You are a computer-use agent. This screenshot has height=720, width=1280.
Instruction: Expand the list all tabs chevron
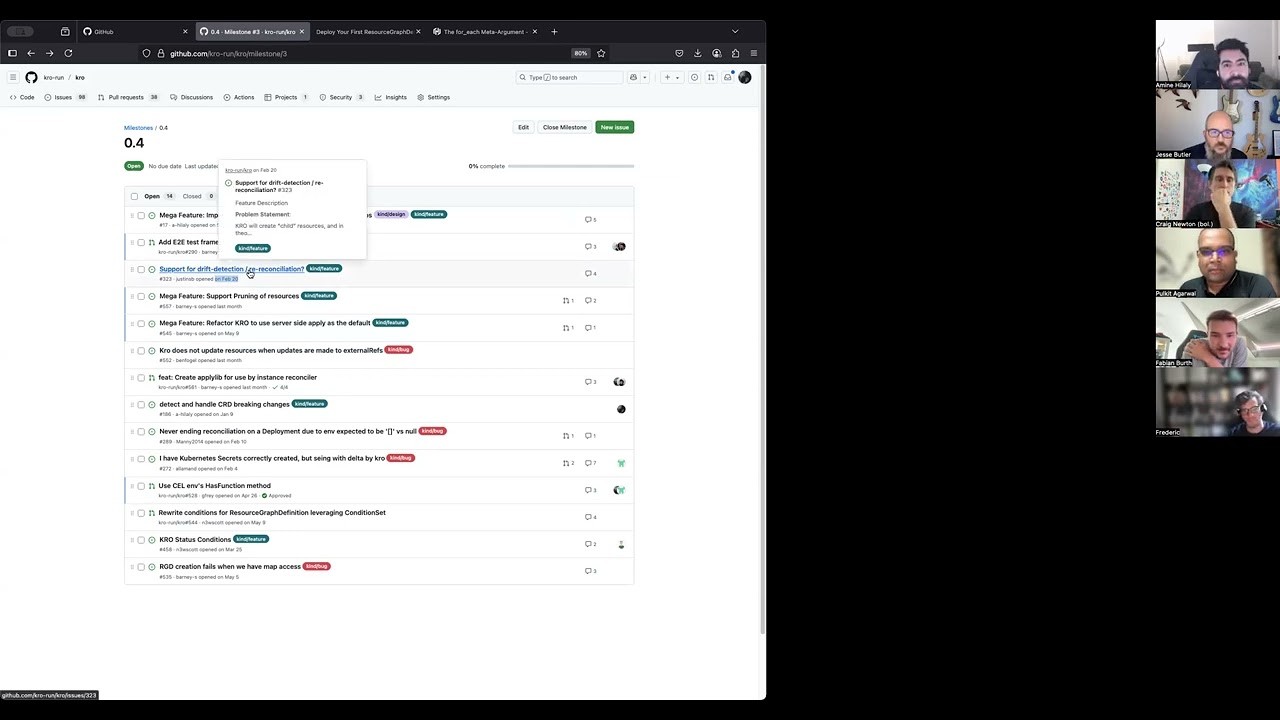click(735, 31)
